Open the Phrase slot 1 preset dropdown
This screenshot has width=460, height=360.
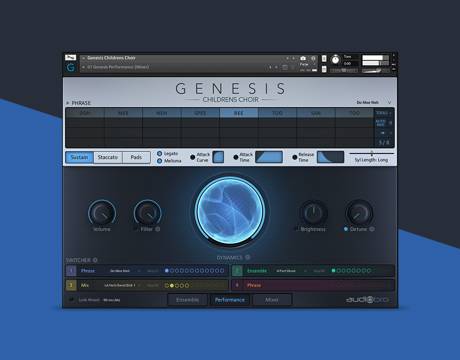coord(139,271)
